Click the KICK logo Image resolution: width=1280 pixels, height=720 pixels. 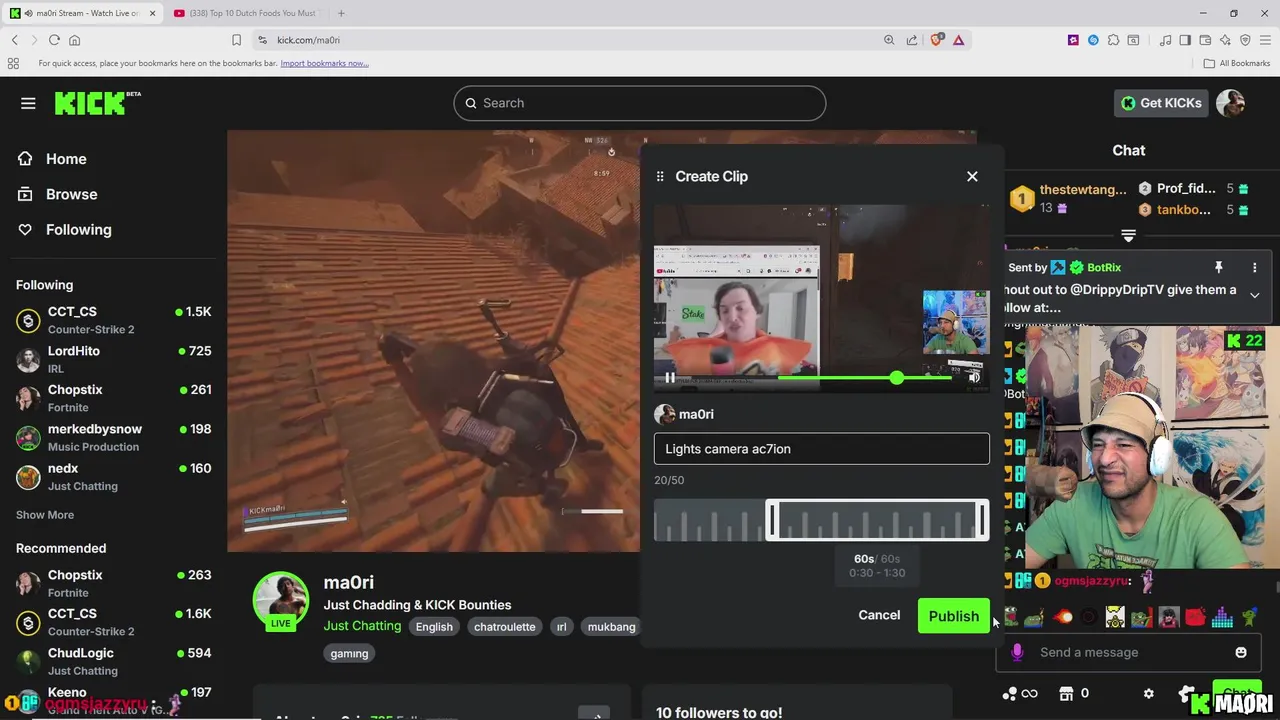[97, 102]
